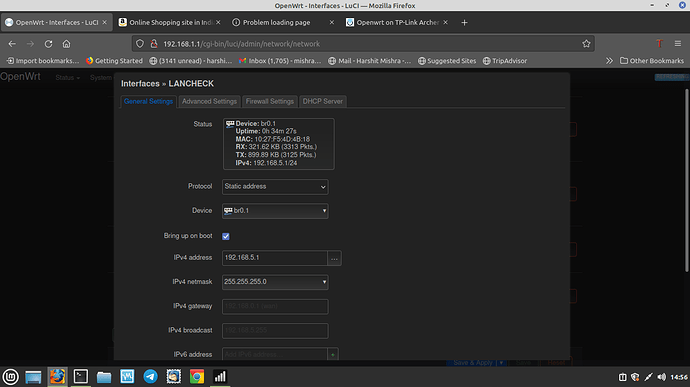Click the Save & Apply button
The height and width of the screenshot is (387, 690).
pyautogui.click(x=473, y=362)
